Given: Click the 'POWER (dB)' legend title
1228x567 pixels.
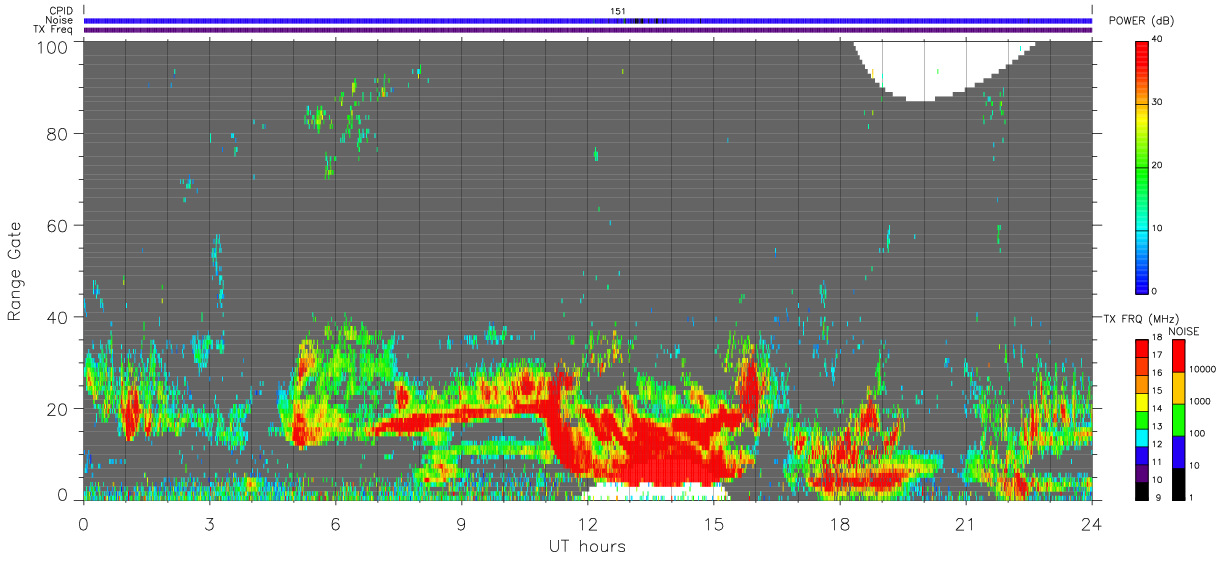Looking at the screenshot, I should point(1142,21).
